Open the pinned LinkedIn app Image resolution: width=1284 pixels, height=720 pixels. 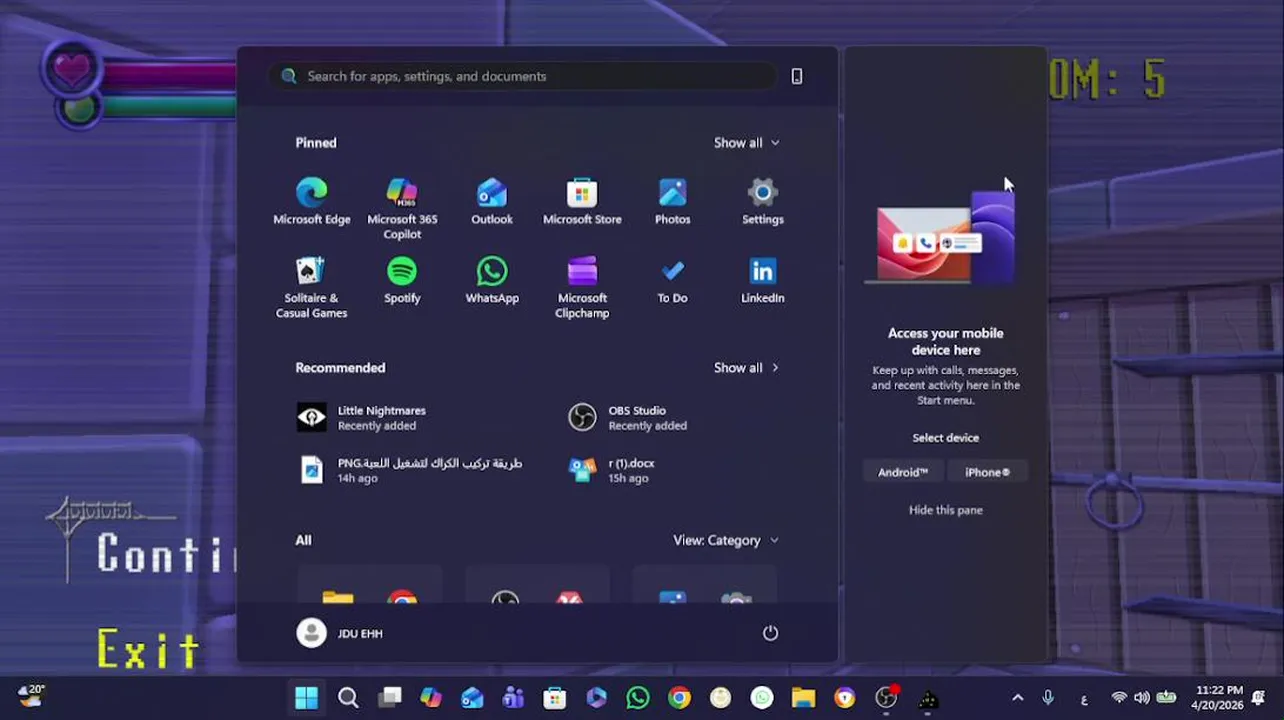762,281
